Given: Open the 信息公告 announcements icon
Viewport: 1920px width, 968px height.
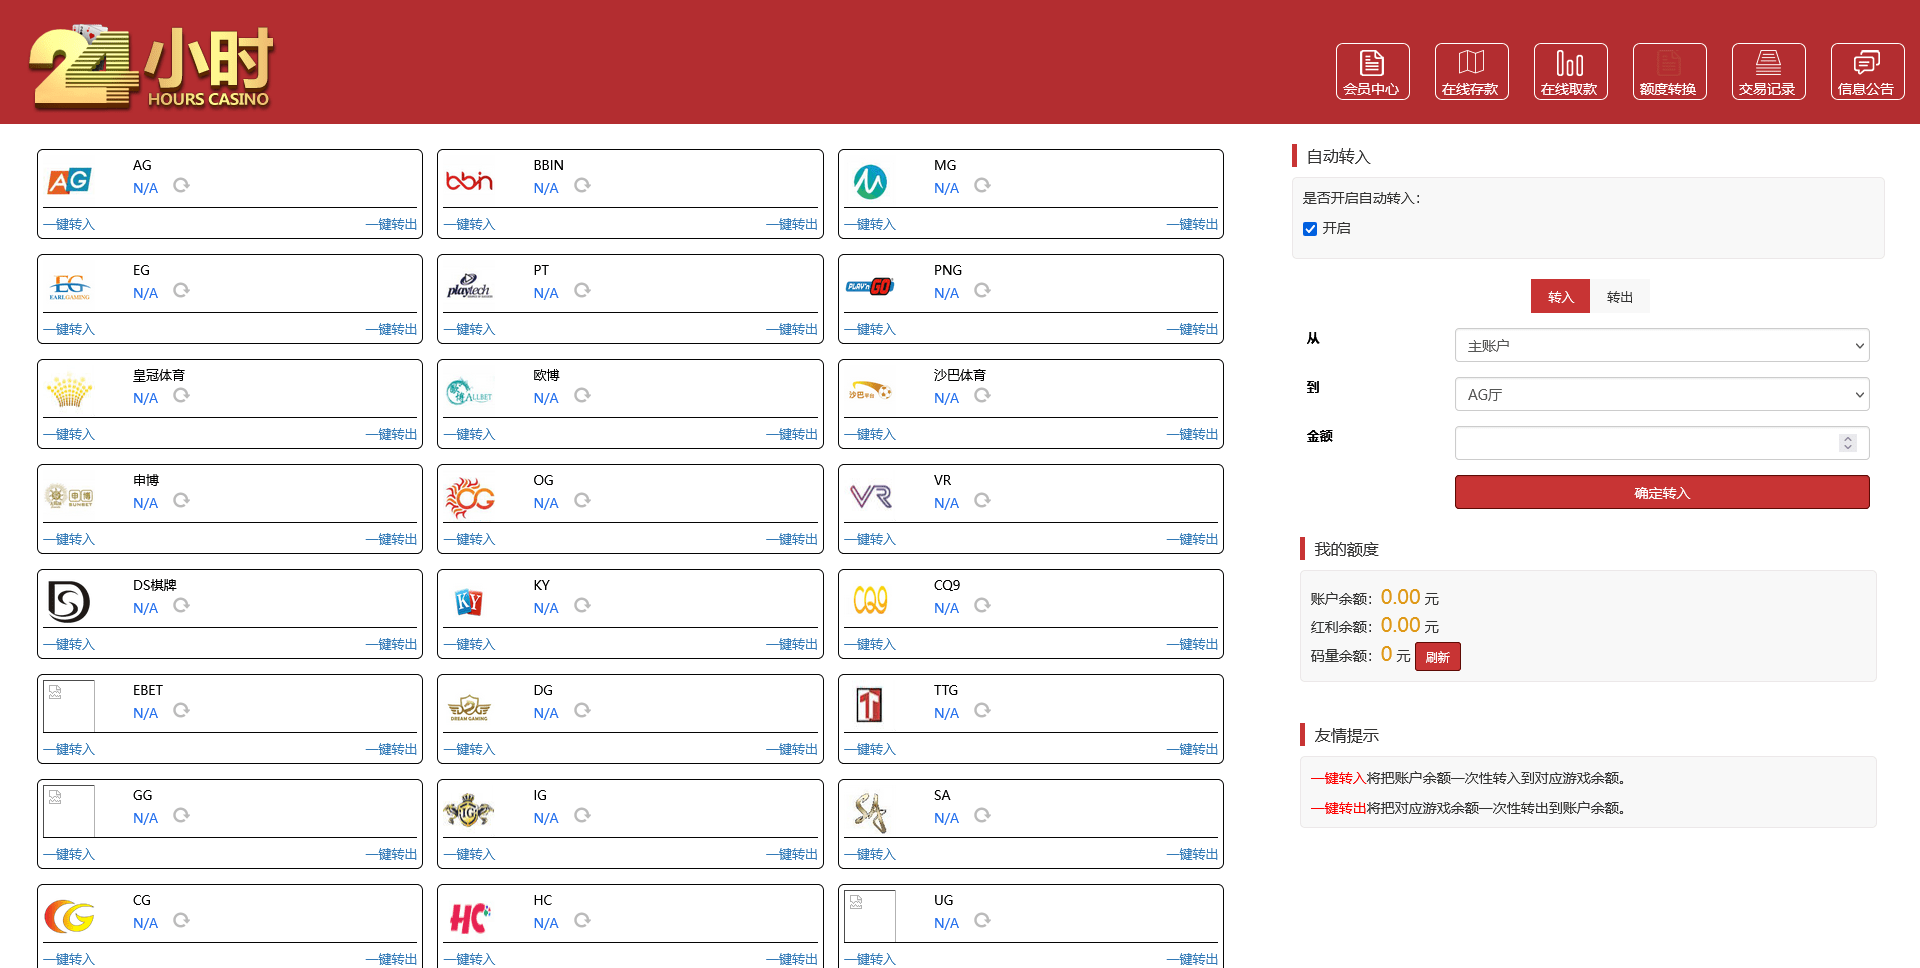Looking at the screenshot, I should tap(1867, 71).
